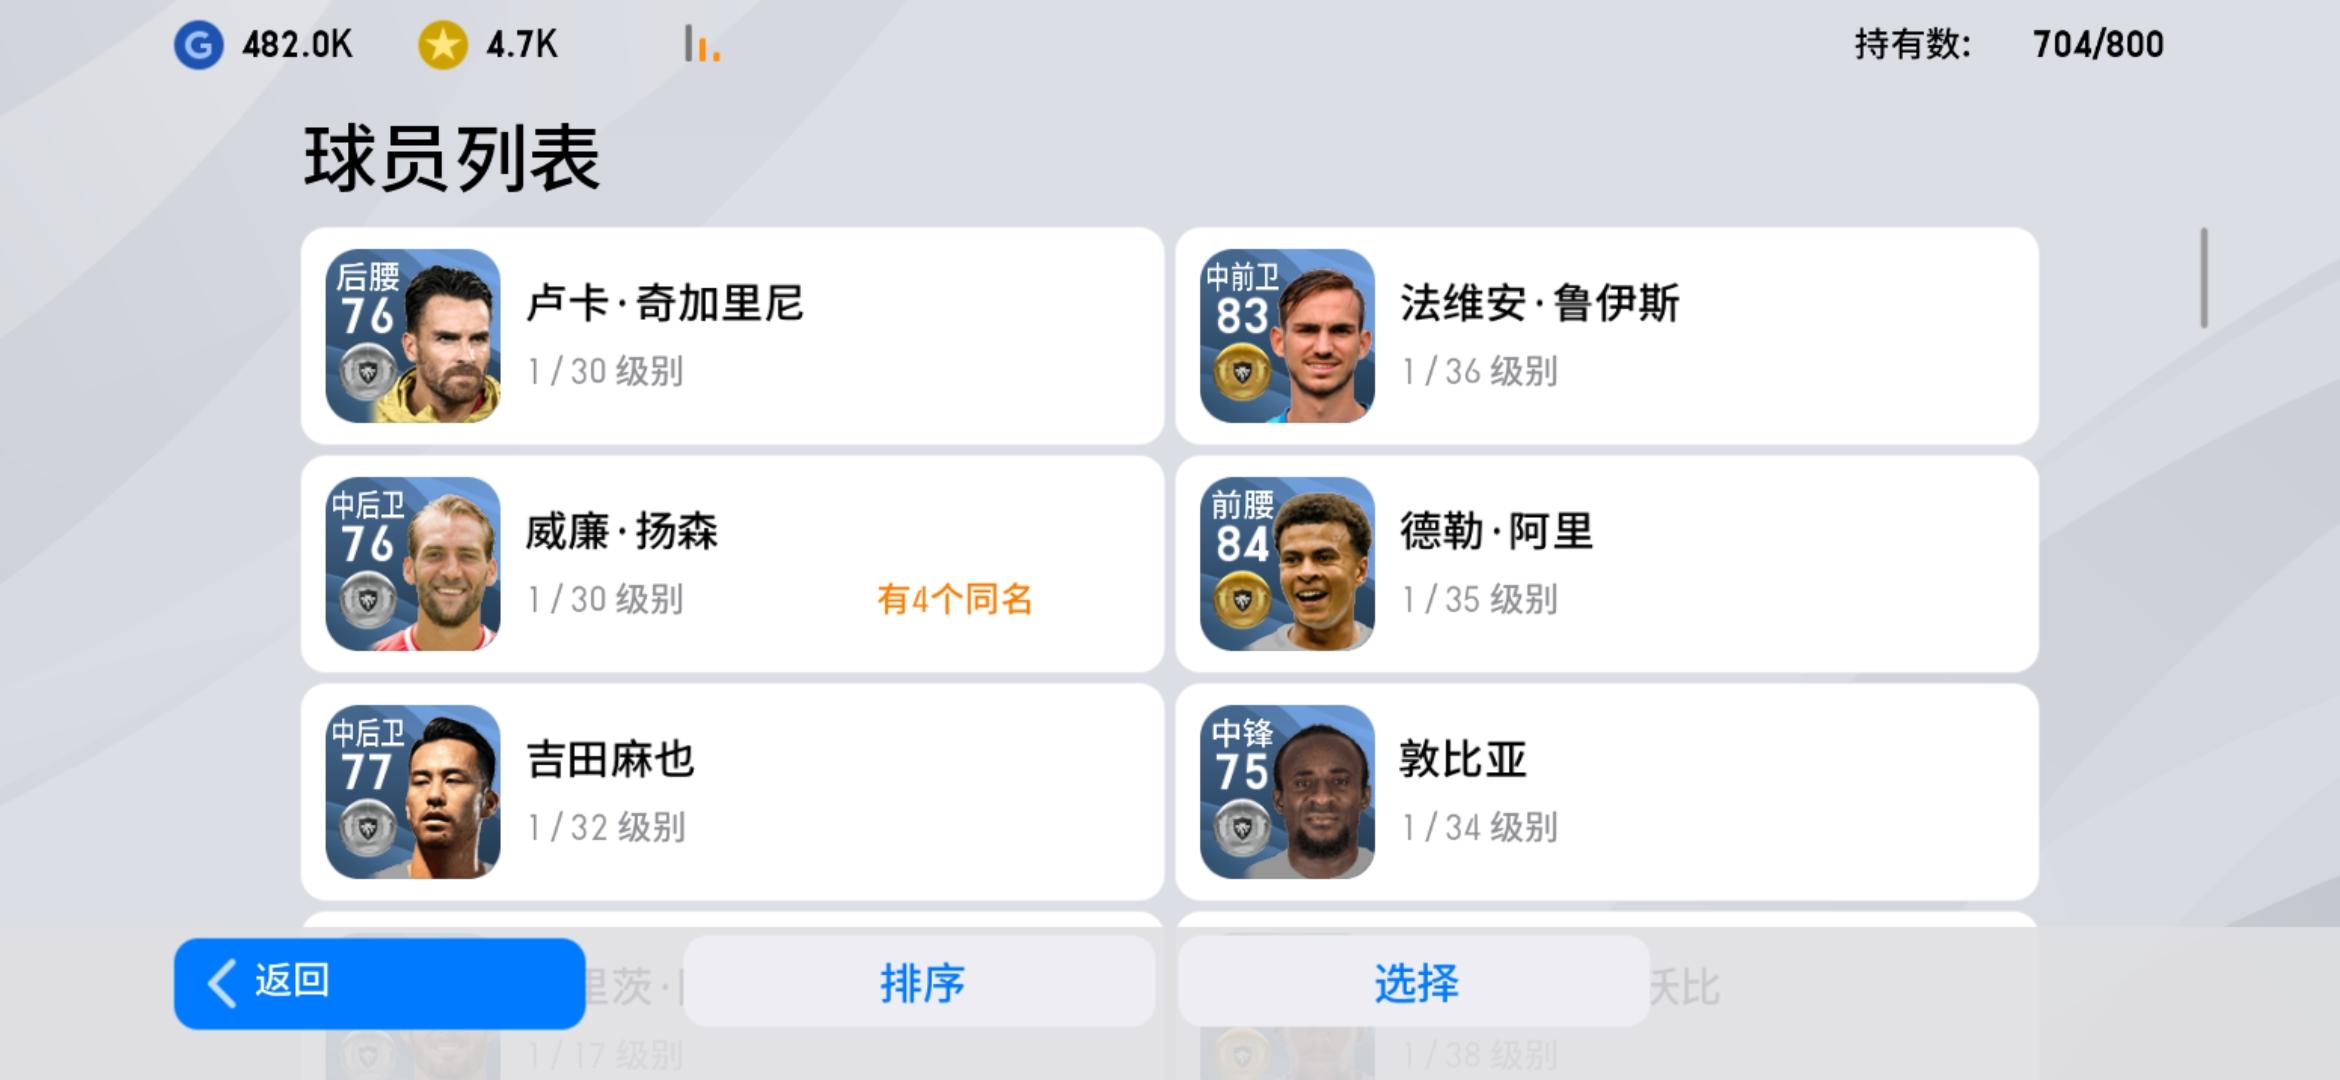Go back with the 返回 button

[x=379, y=983]
